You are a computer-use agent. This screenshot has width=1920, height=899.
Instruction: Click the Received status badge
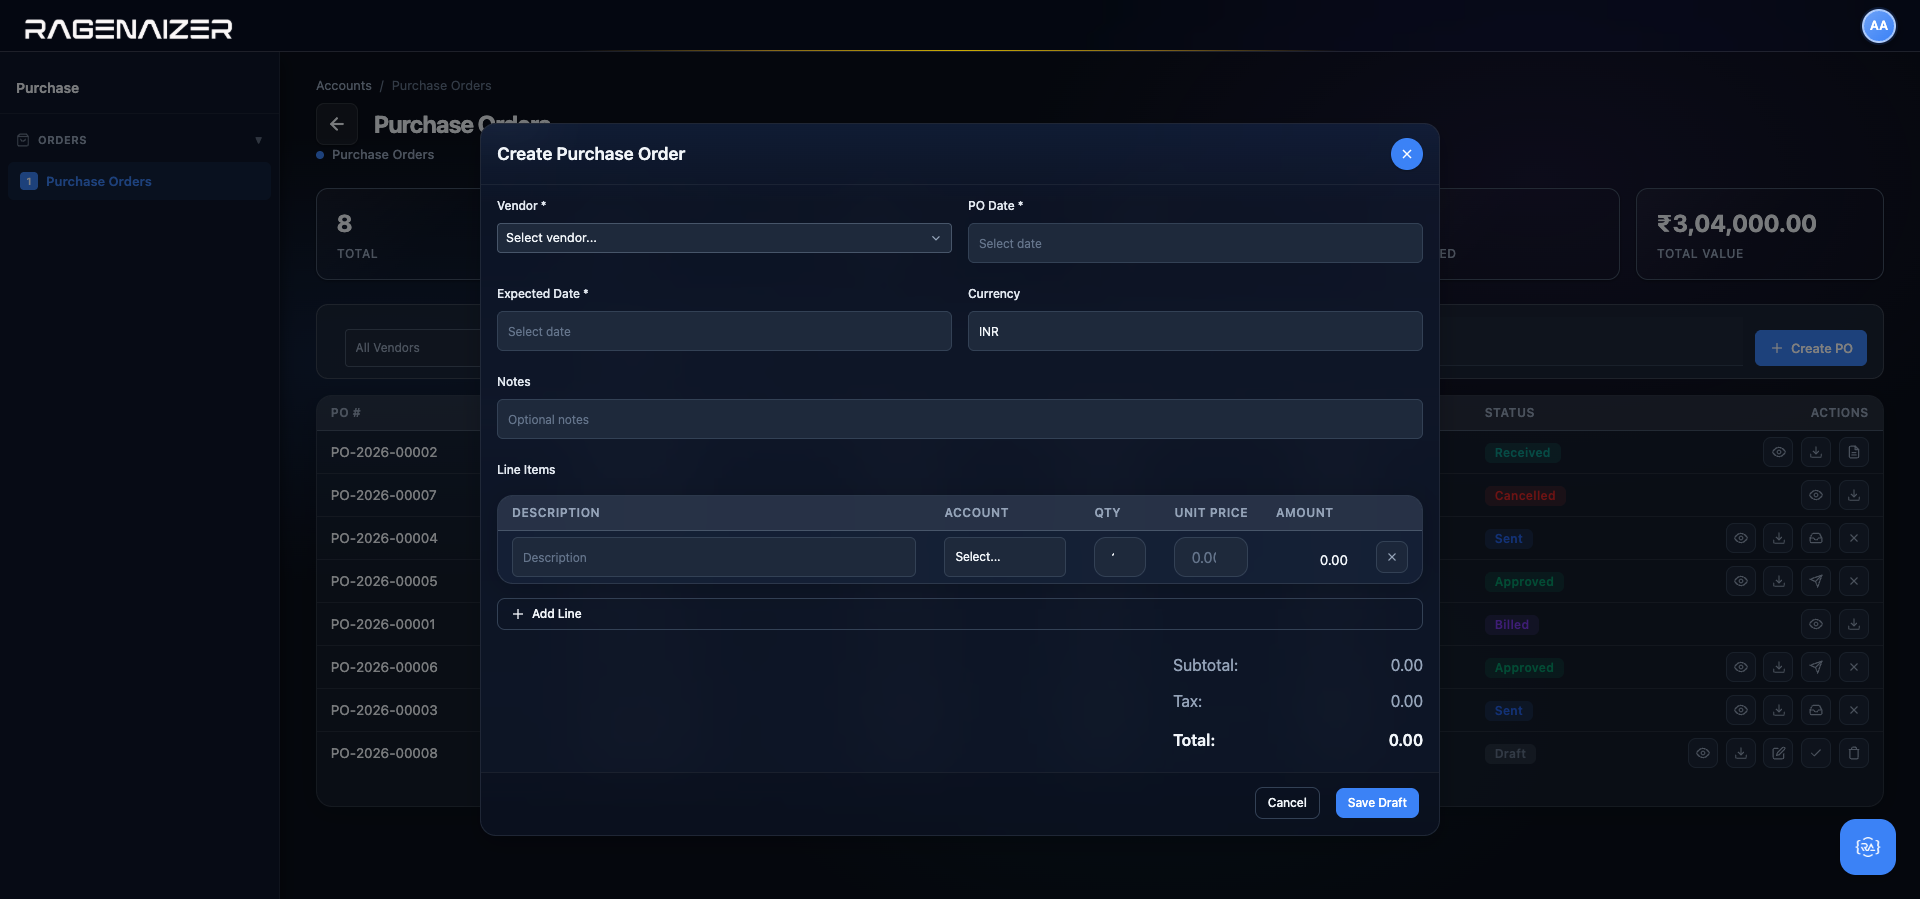click(1522, 453)
